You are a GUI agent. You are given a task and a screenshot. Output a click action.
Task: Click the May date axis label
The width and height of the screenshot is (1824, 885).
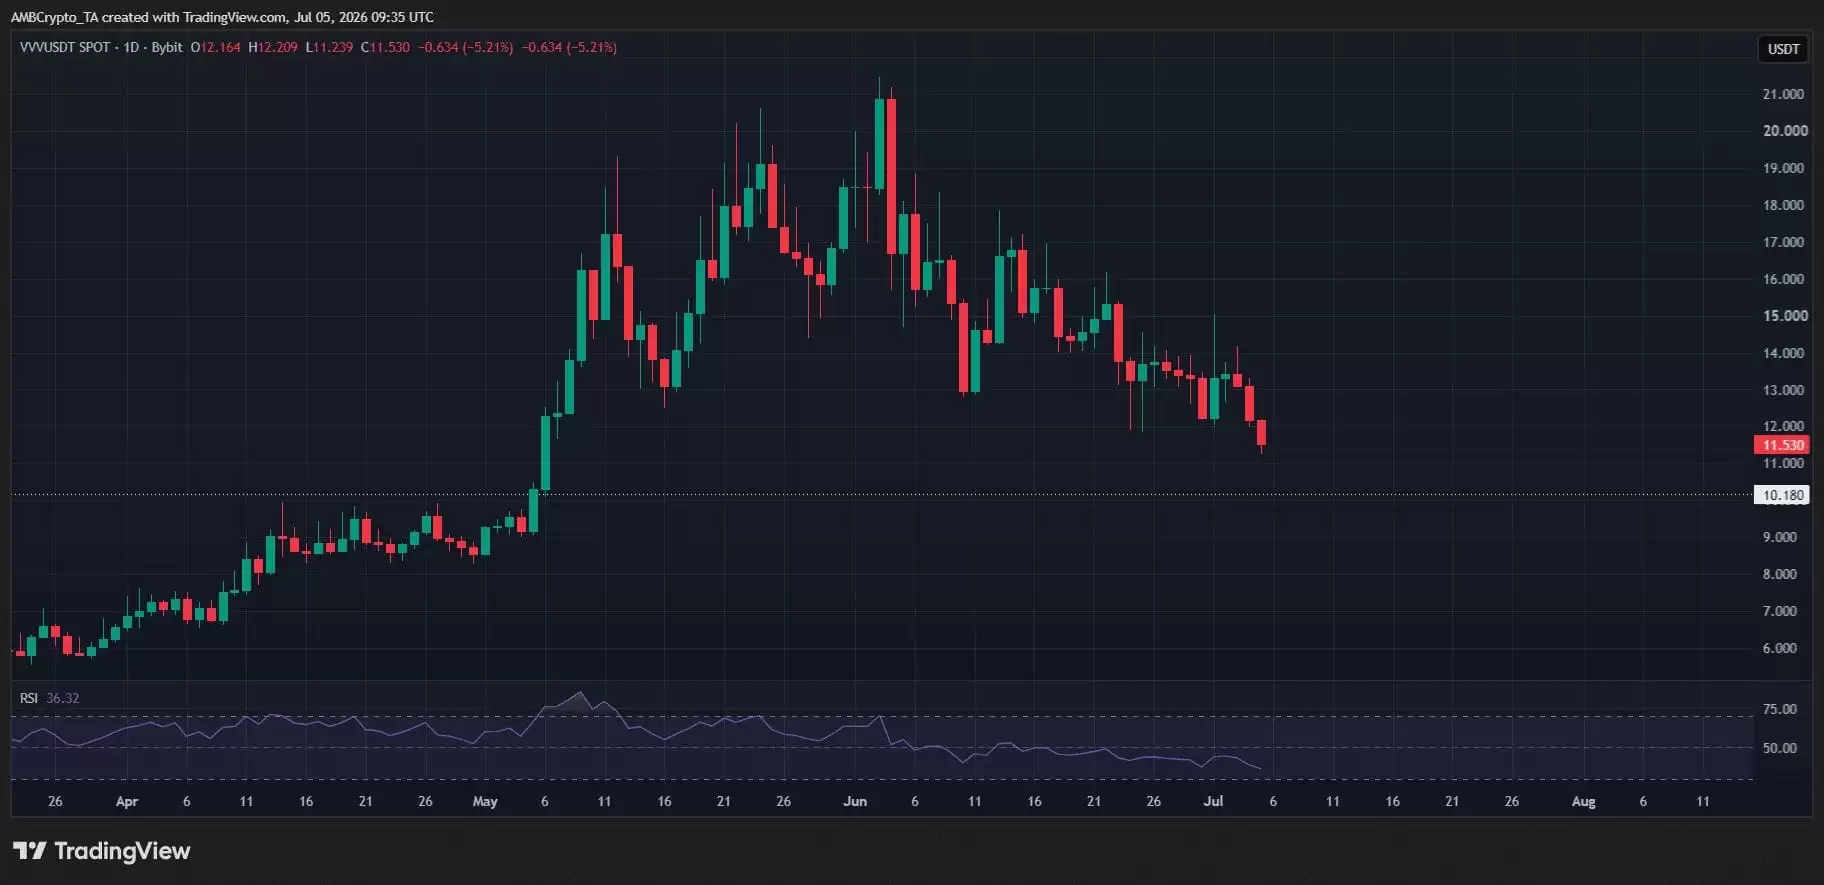coord(485,802)
